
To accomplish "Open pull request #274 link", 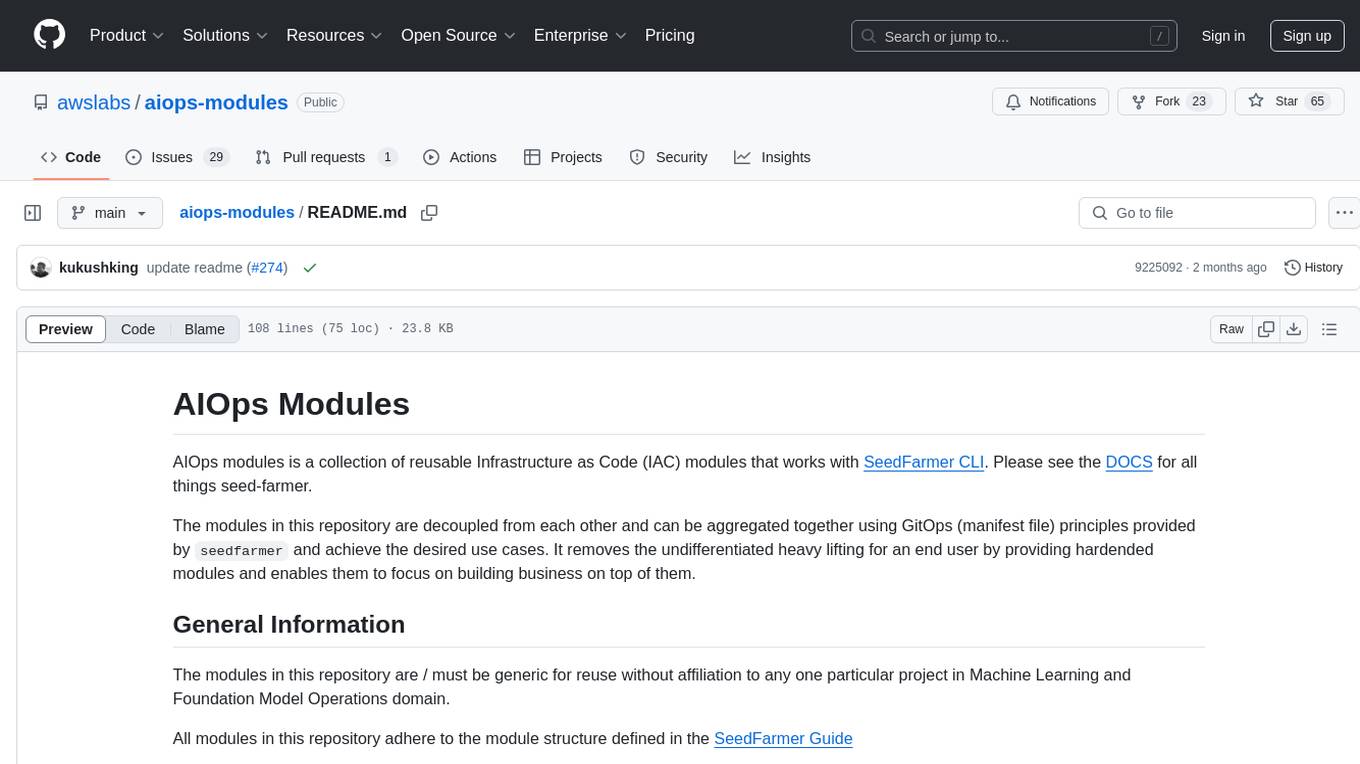I will (267, 268).
